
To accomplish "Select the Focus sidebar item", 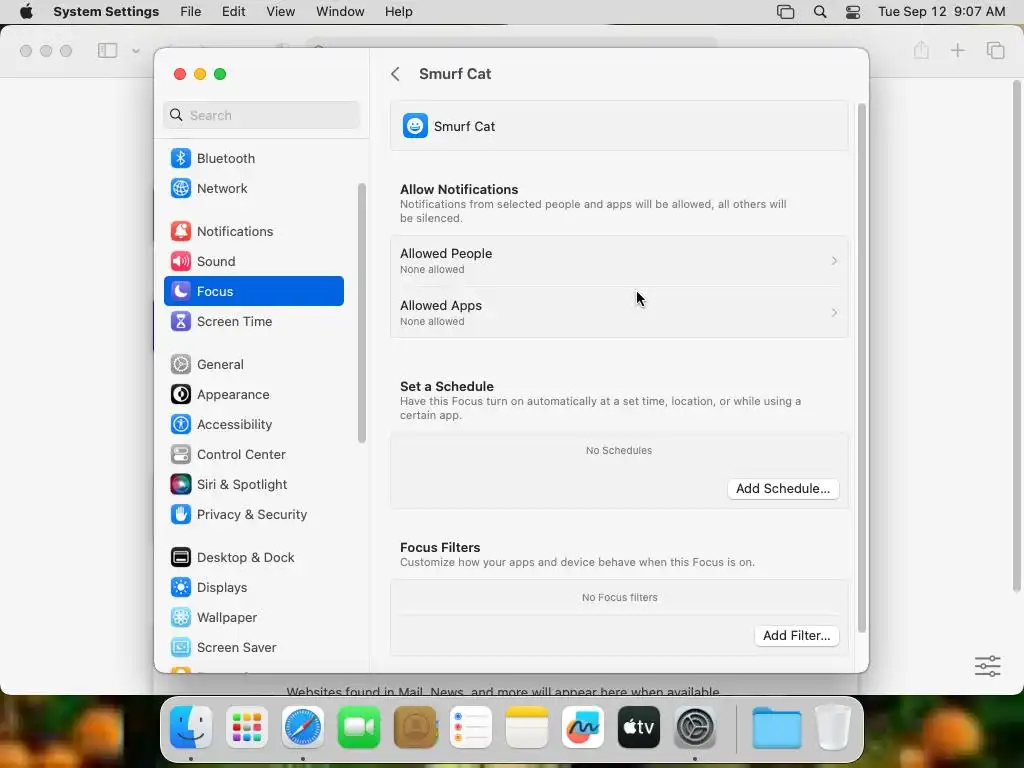I will click(x=253, y=291).
